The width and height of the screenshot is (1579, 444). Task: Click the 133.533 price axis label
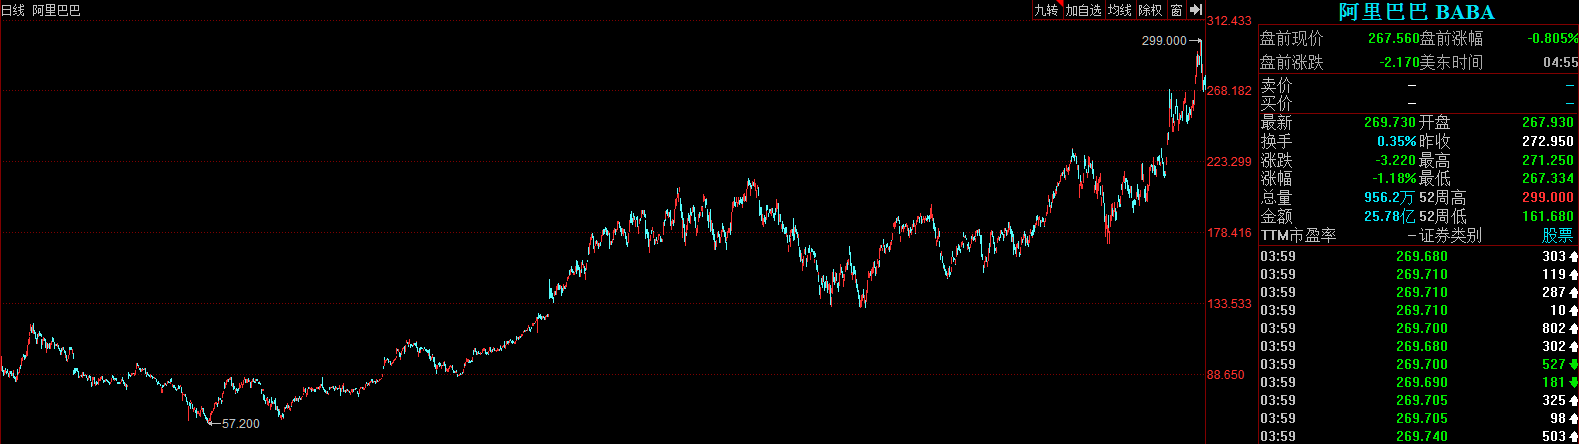[x=1230, y=304]
